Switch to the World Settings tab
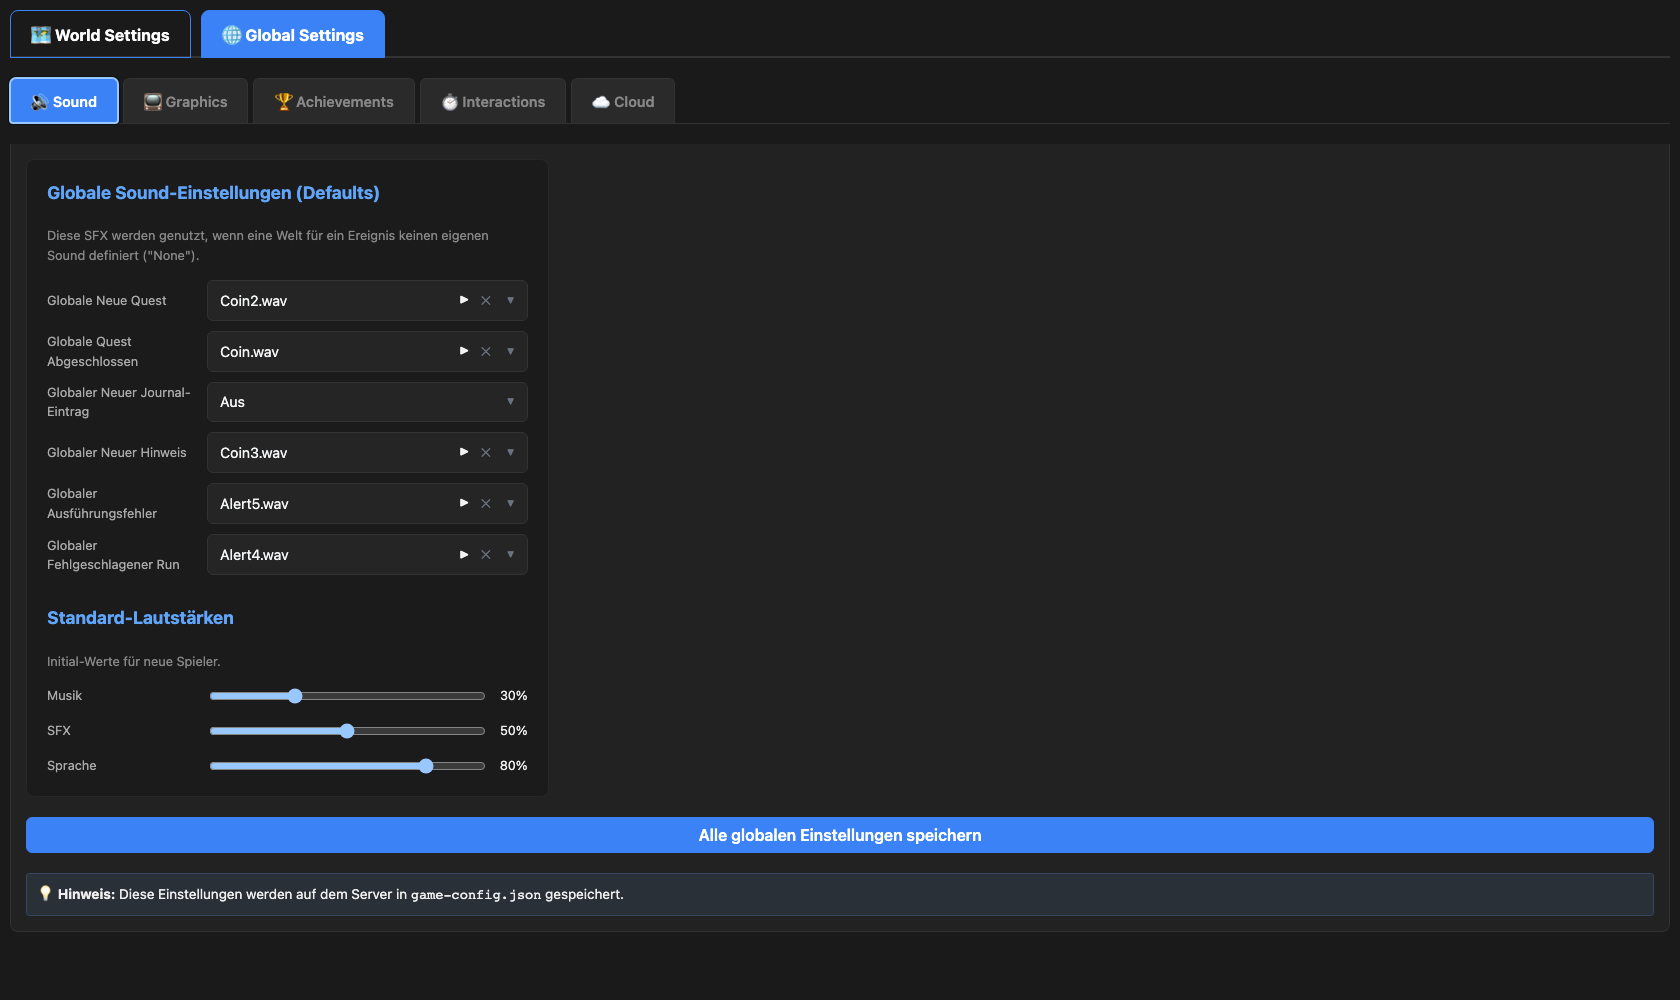The image size is (1680, 1000). [x=100, y=35]
